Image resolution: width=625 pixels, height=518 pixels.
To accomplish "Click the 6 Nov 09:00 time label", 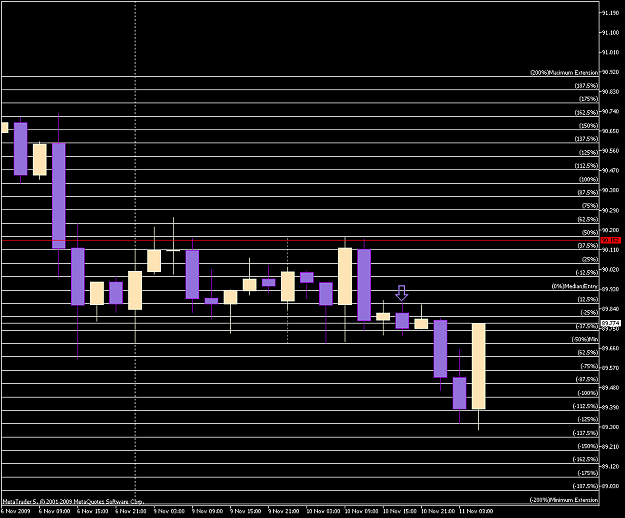I will coord(55,511).
